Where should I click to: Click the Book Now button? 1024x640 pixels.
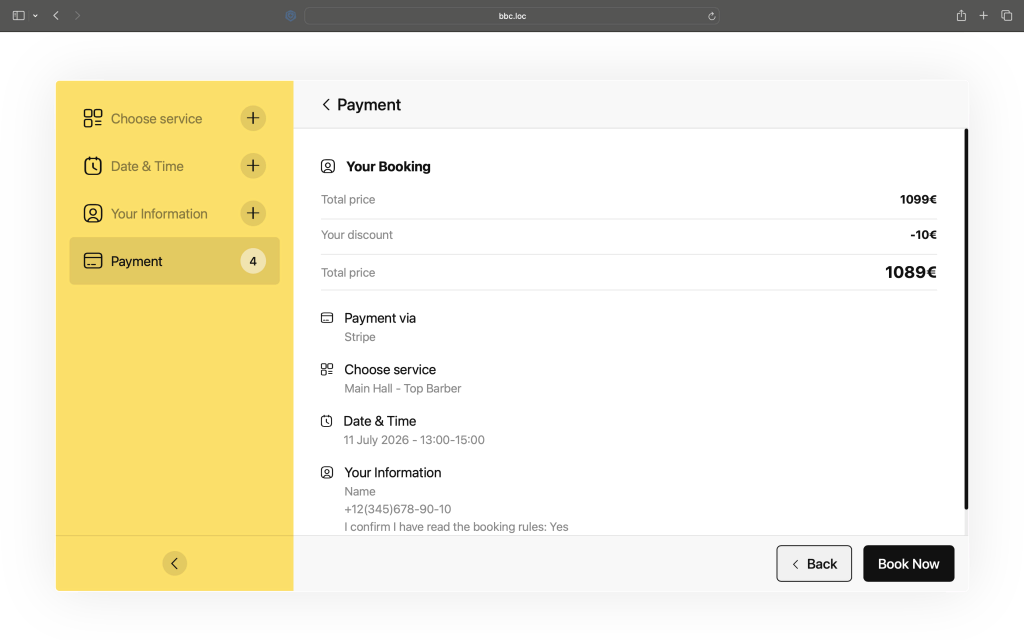click(x=908, y=564)
